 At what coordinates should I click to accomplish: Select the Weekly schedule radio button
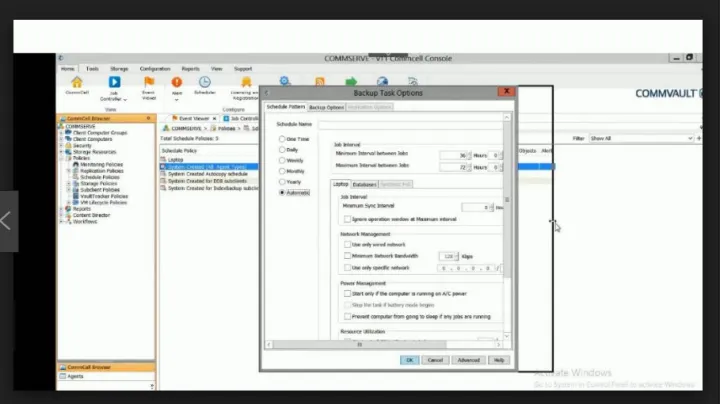[x=283, y=160]
